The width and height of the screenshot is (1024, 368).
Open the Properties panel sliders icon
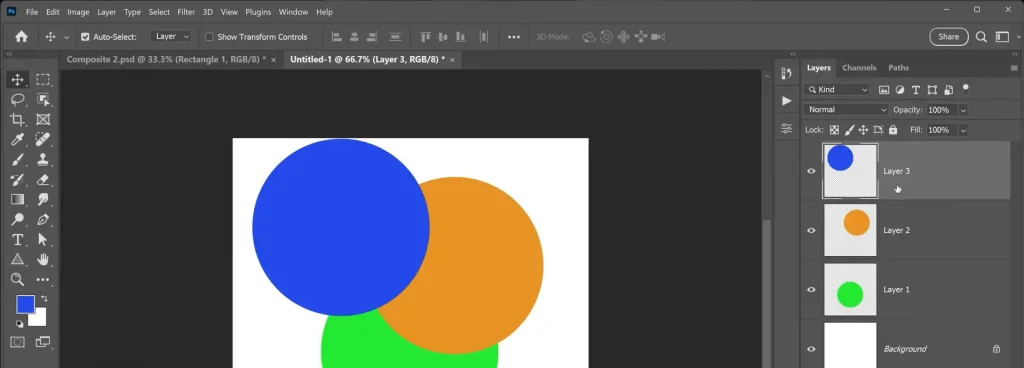tap(786, 129)
